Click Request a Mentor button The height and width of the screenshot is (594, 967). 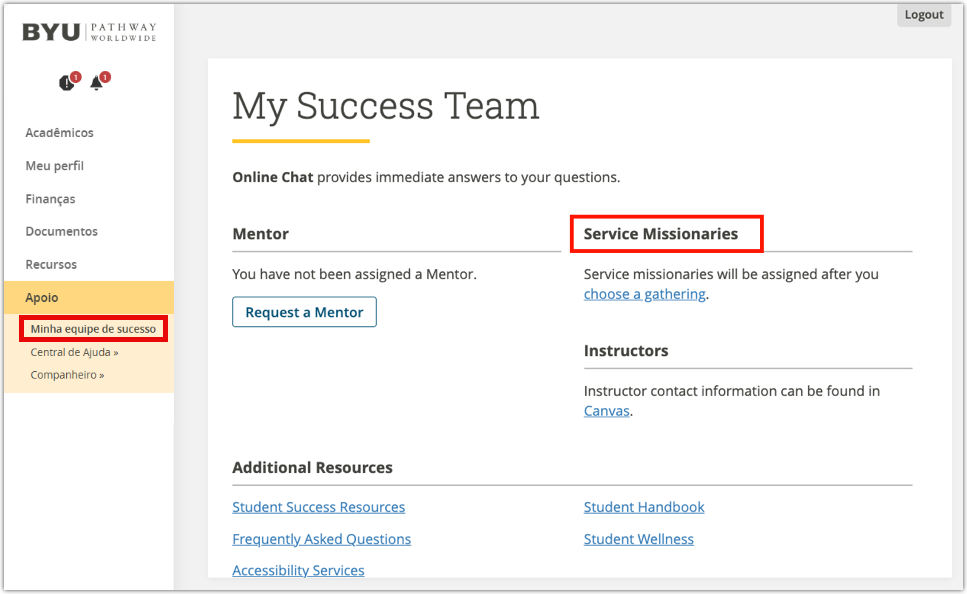click(304, 312)
